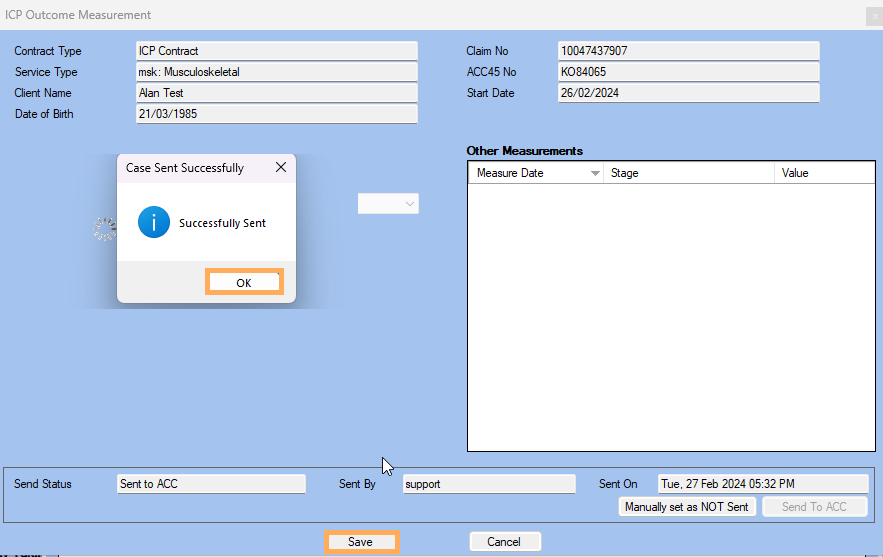
Task: Click the Client Name field with Alan Test
Action: (276, 93)
